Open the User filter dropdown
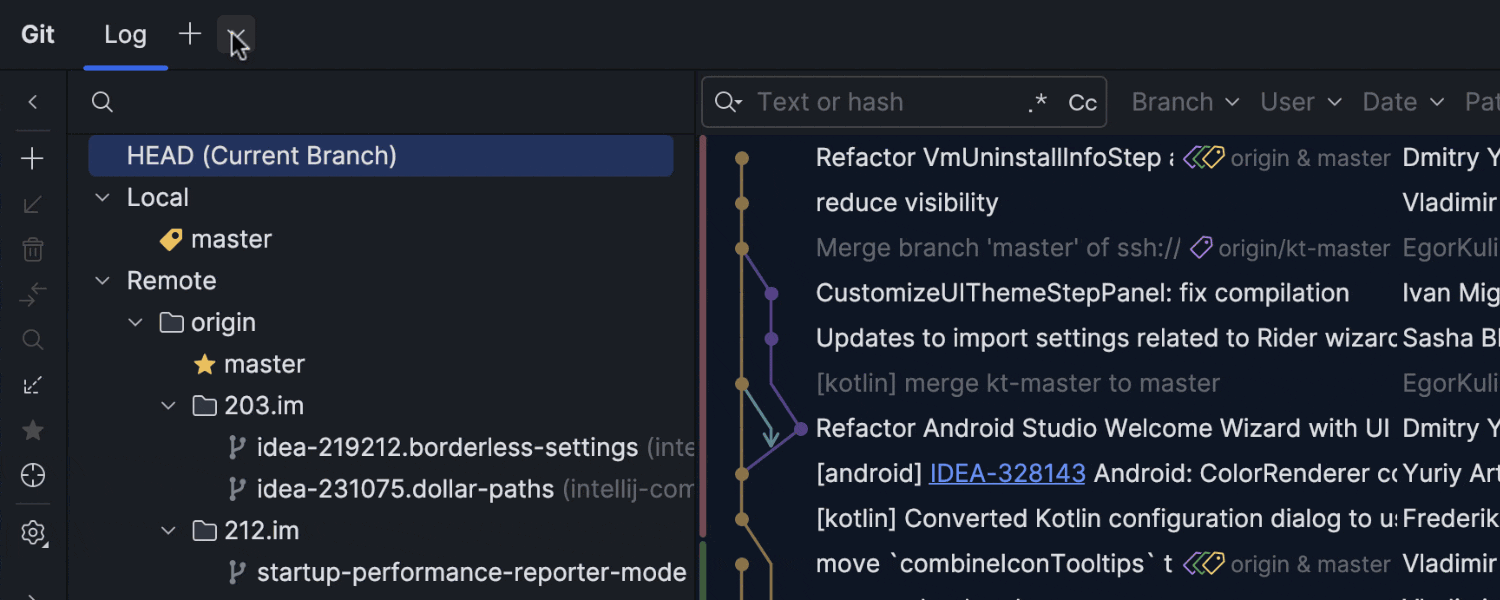The image size is (1500, 600). (x=1300, y=102)
